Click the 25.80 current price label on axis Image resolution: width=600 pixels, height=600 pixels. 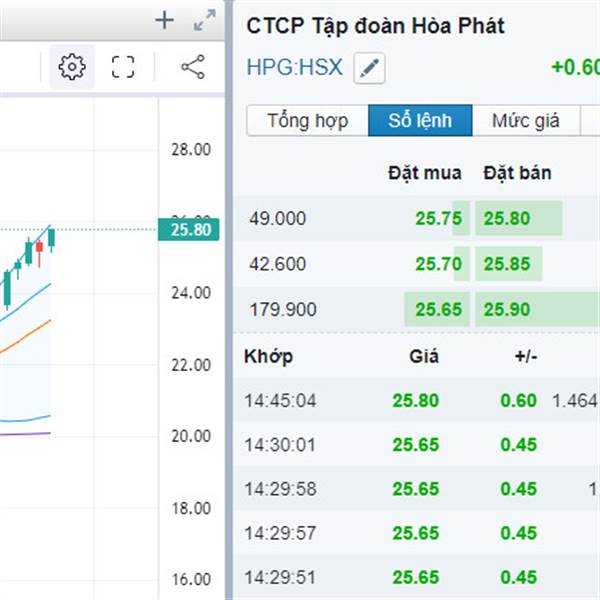click(x=189, y=230)
